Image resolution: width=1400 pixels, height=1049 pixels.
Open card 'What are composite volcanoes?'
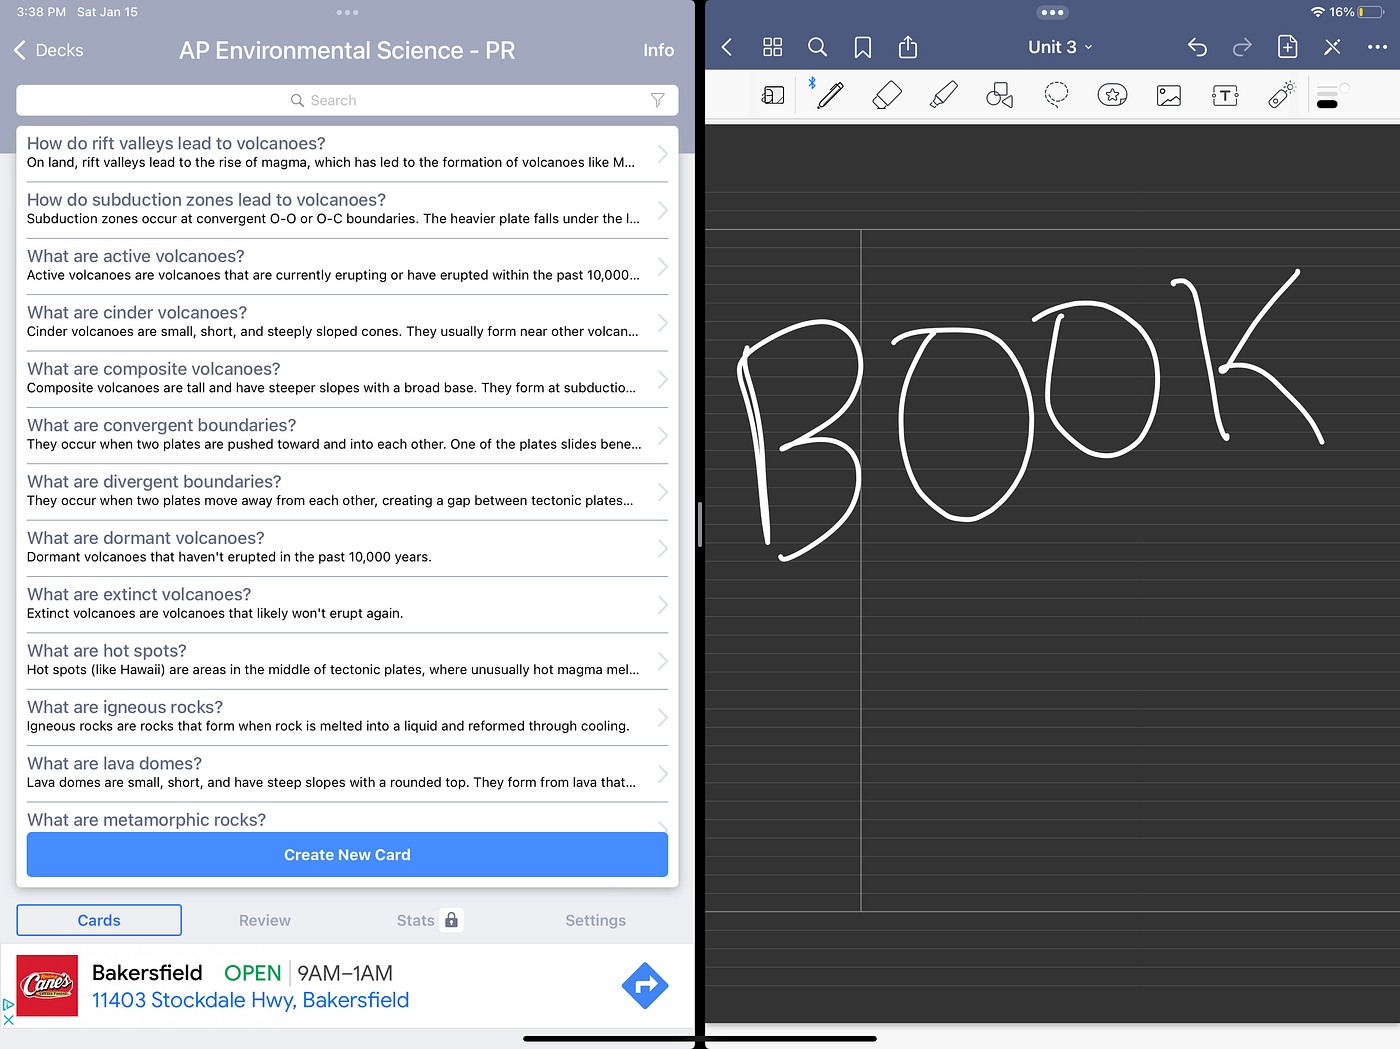coord(347,379)
